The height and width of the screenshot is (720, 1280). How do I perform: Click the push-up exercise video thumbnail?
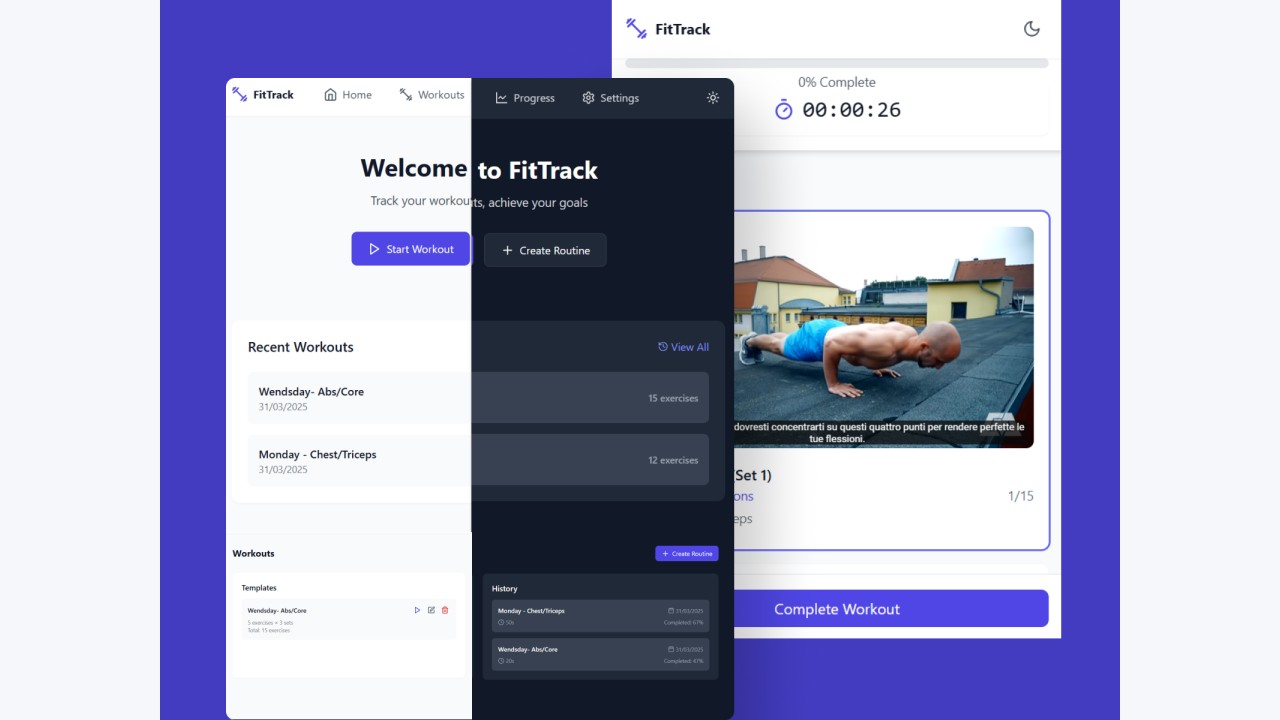(x=884, y=337)
